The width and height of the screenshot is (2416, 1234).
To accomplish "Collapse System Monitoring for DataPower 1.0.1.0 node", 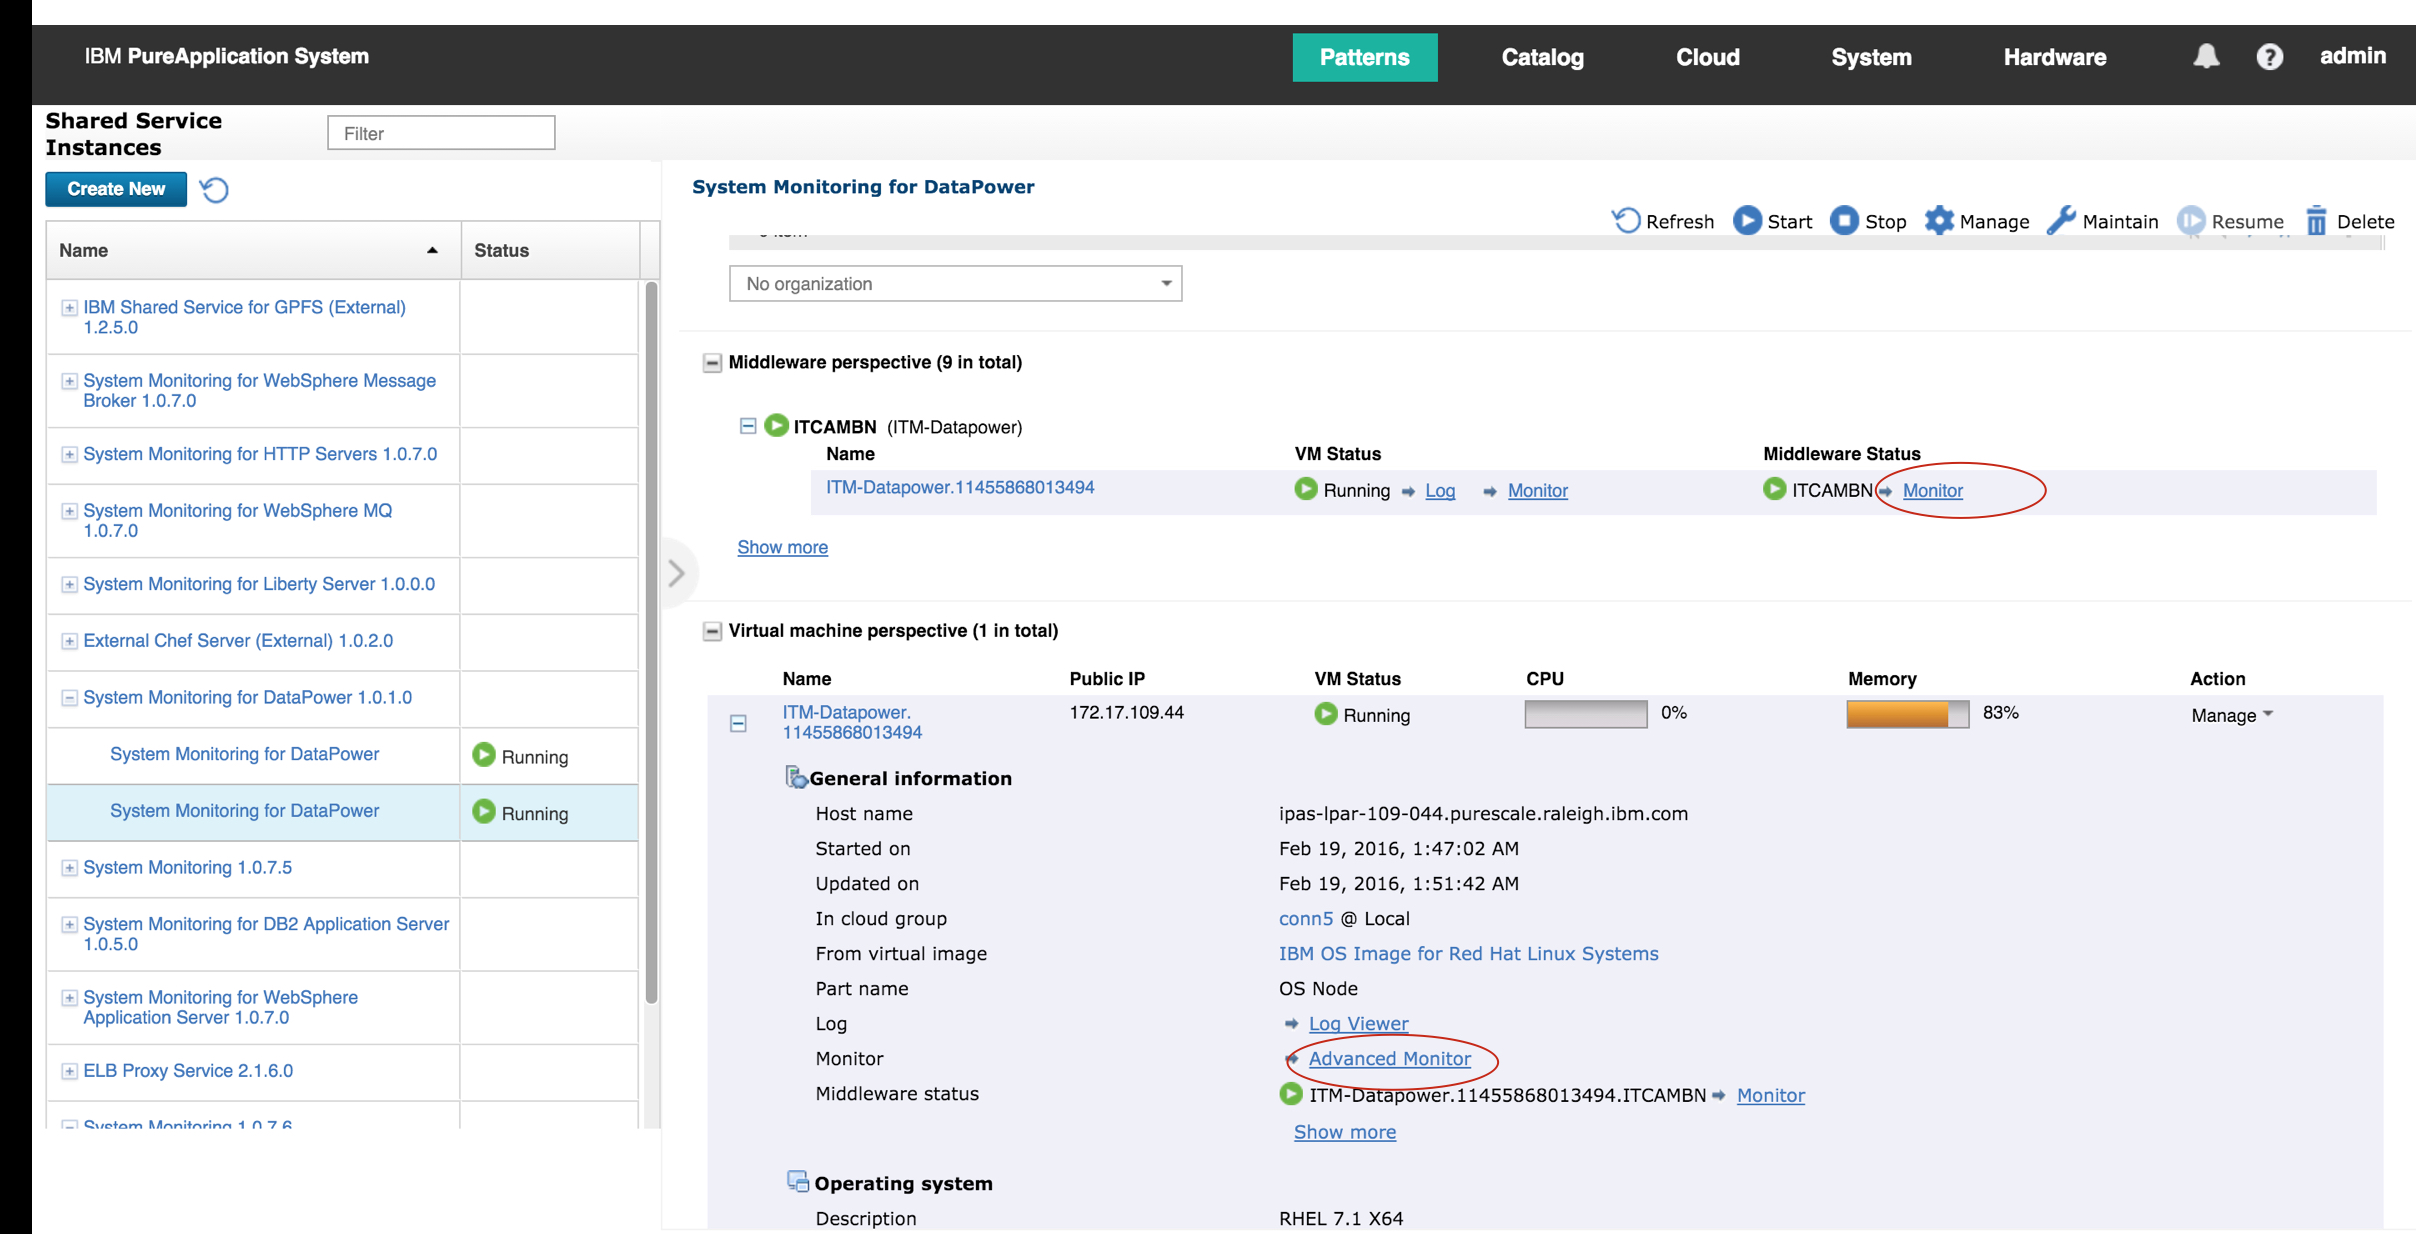I will coord(69,698).
